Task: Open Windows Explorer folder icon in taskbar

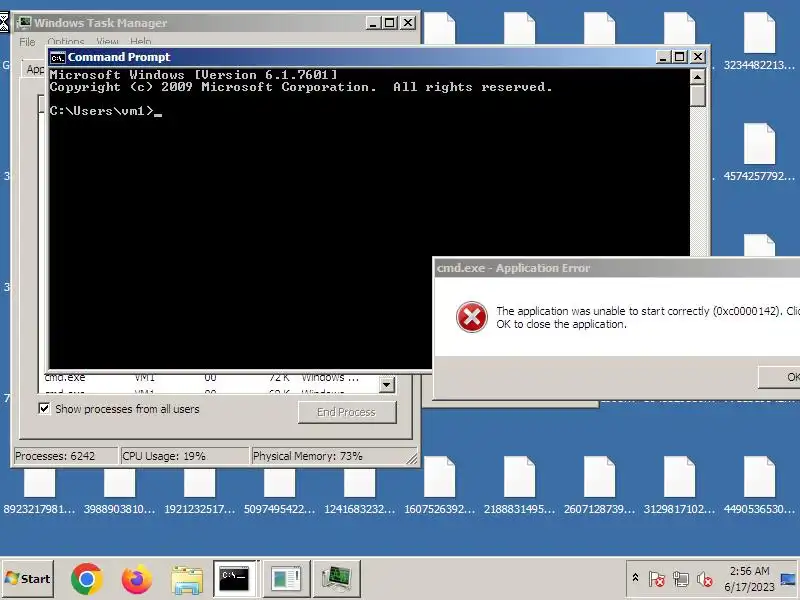Action: (x=187, y=579)
